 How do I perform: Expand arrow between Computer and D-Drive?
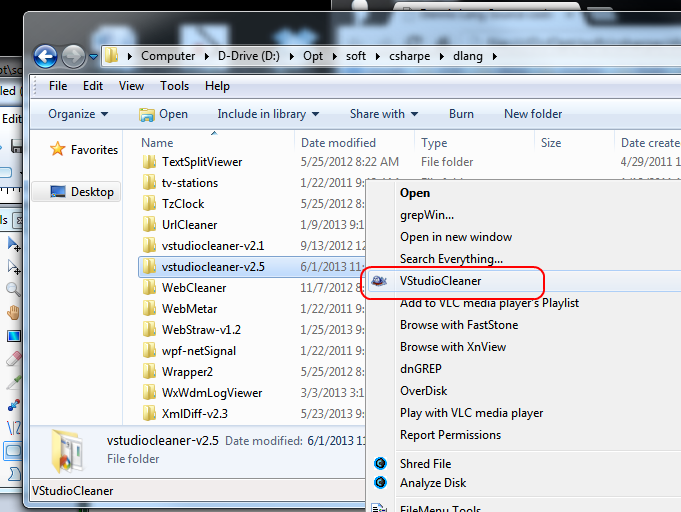(206, 56)
